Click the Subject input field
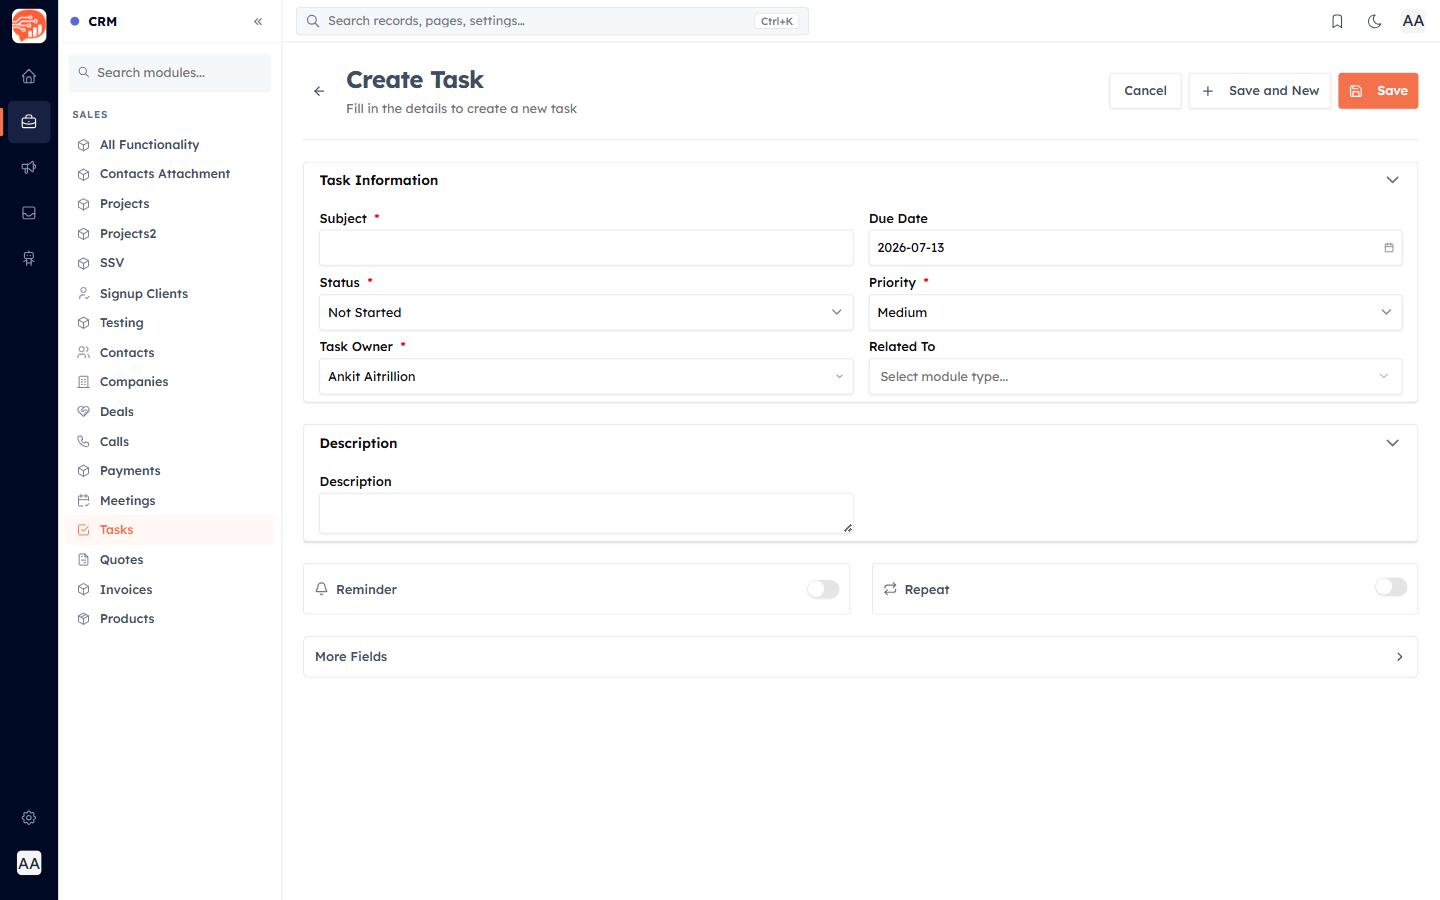The height and width of the screenshot is (900, 1440). point(586,248)
